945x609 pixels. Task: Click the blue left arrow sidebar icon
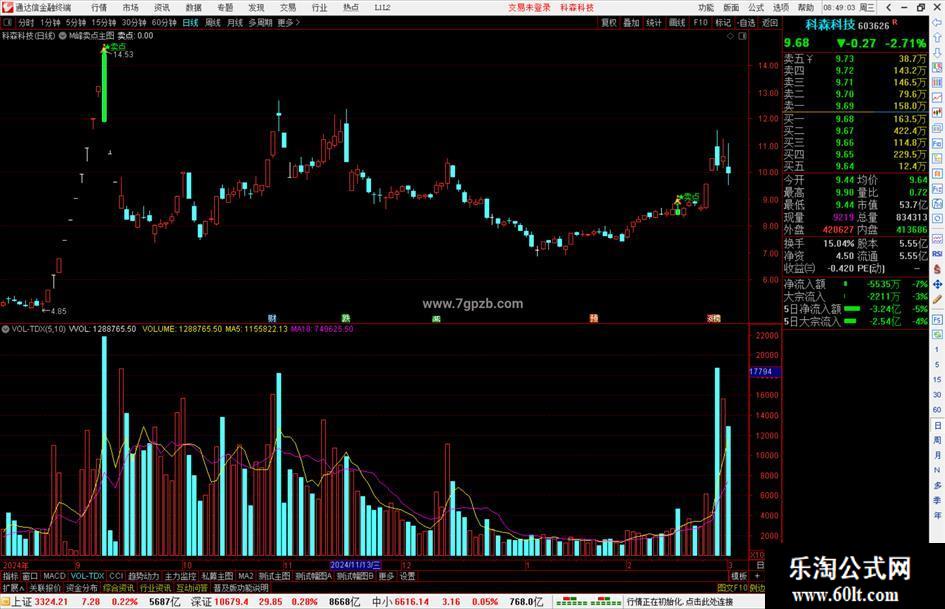click(937, 22)
